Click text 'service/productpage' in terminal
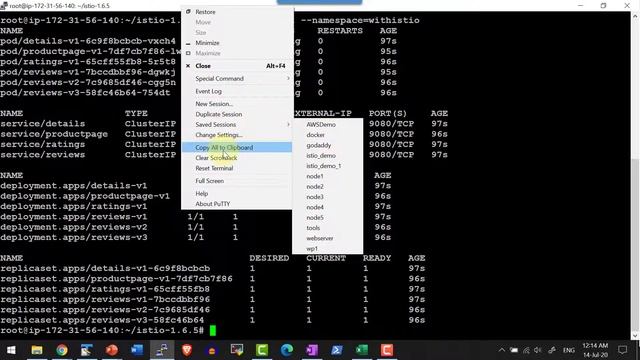 click(x=54, y=134)
